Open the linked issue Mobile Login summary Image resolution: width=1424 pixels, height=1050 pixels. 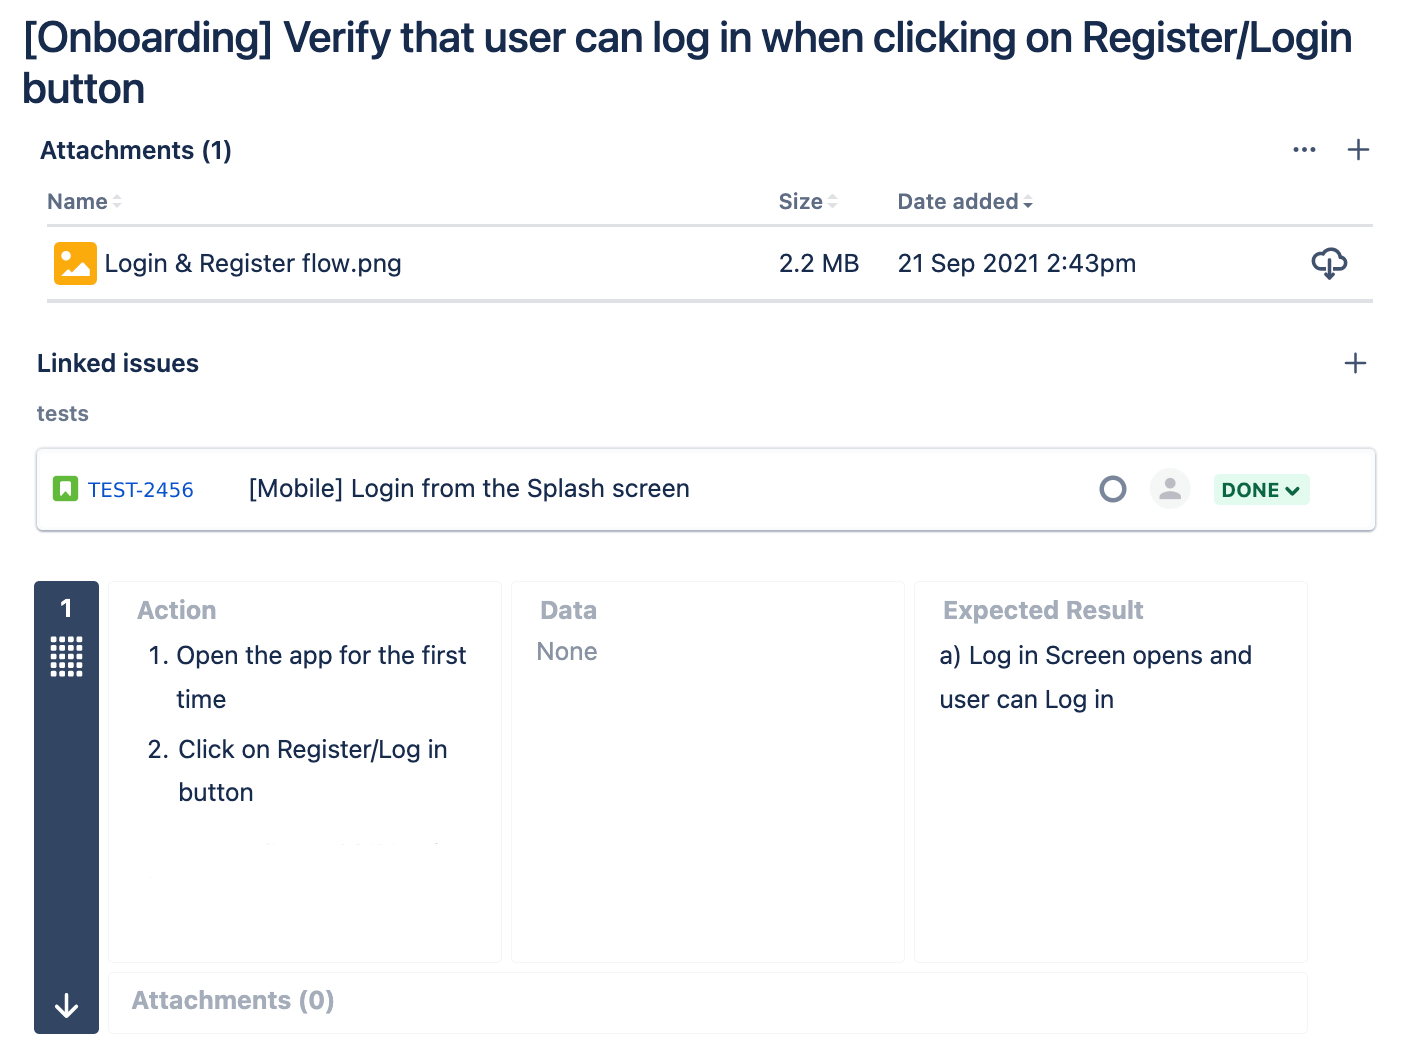pyautogui.click(x=469, y=489)
